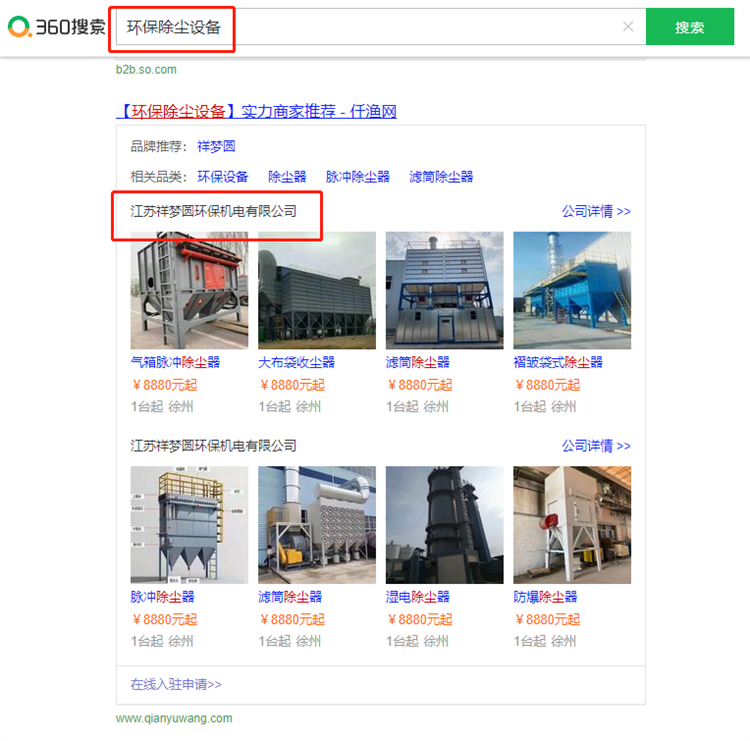Viewport: 750px width, 741px height.
Task: Open the 褶皱袋式除尘器 product thumbnail
Action: [x=572, y=290]
